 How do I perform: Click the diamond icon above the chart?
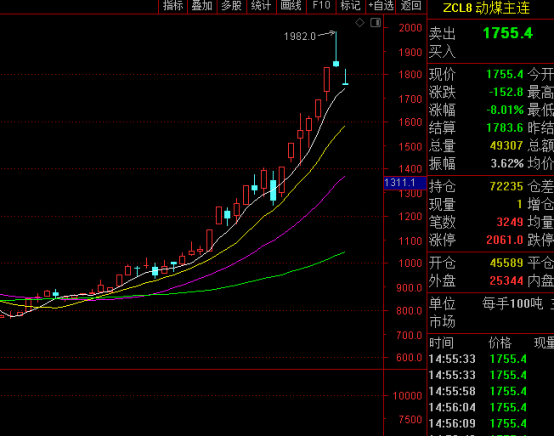[360, 23]
